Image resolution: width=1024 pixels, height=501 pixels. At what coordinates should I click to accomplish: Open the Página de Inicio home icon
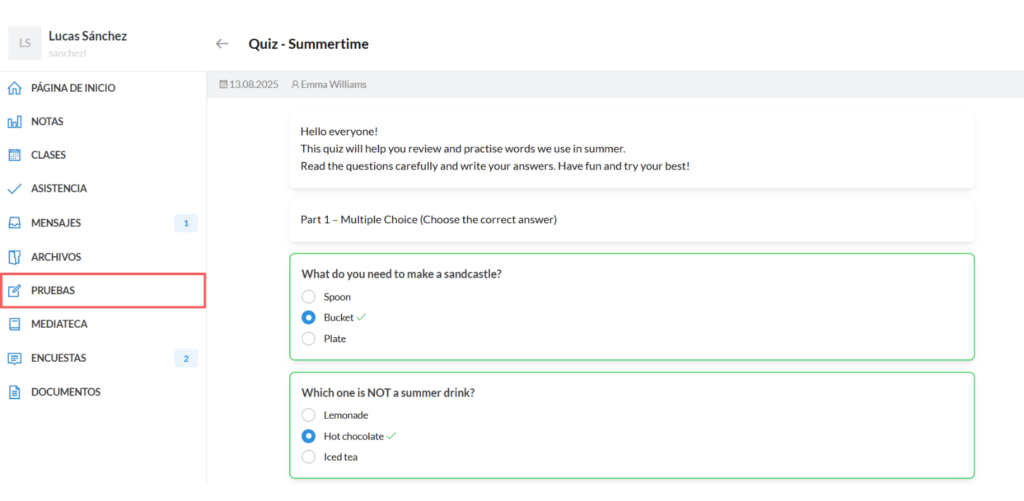point(15,88)
